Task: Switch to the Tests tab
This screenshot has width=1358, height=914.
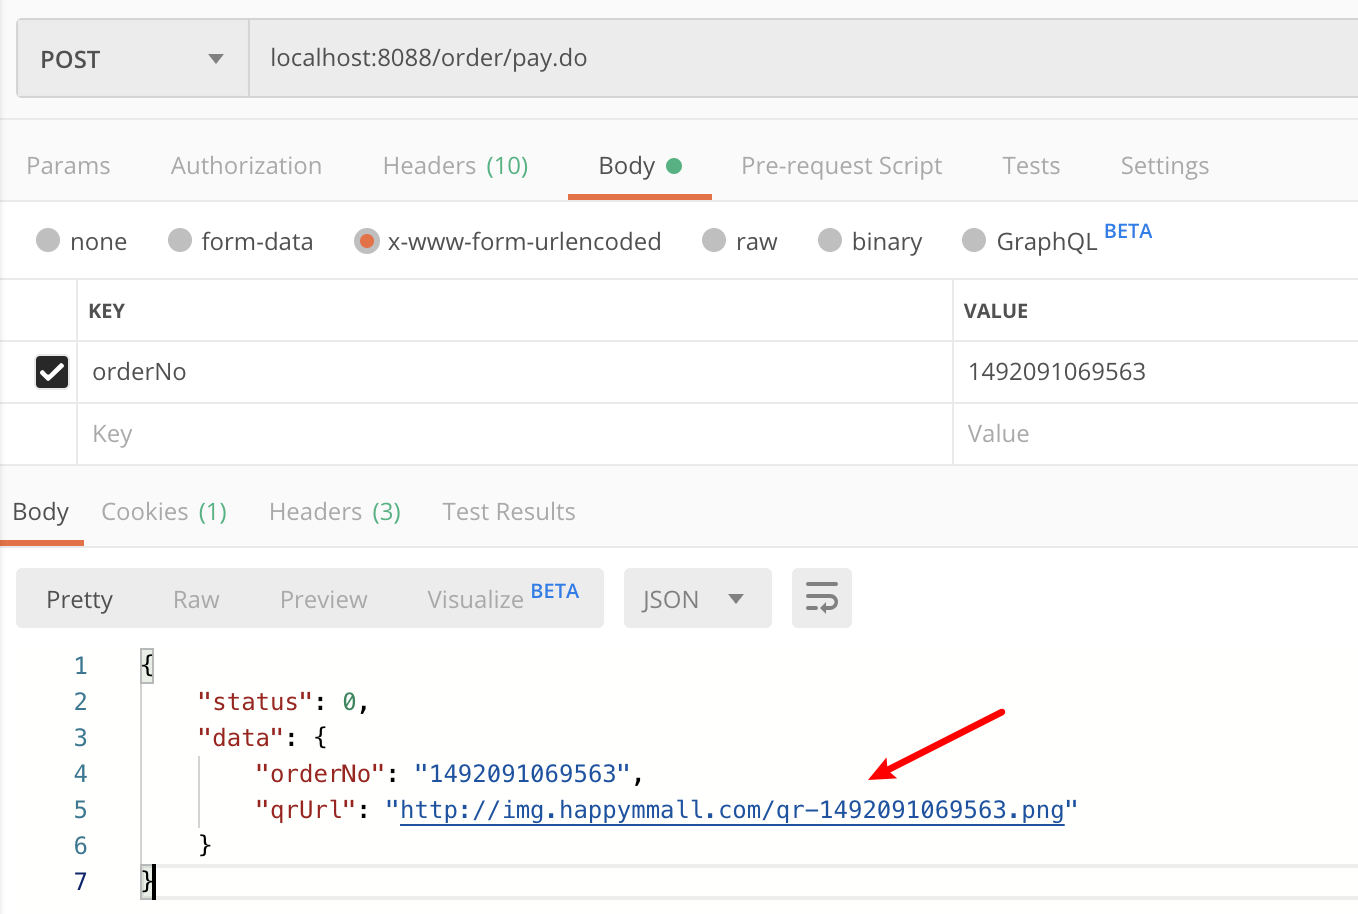Action: (1031, 165)
